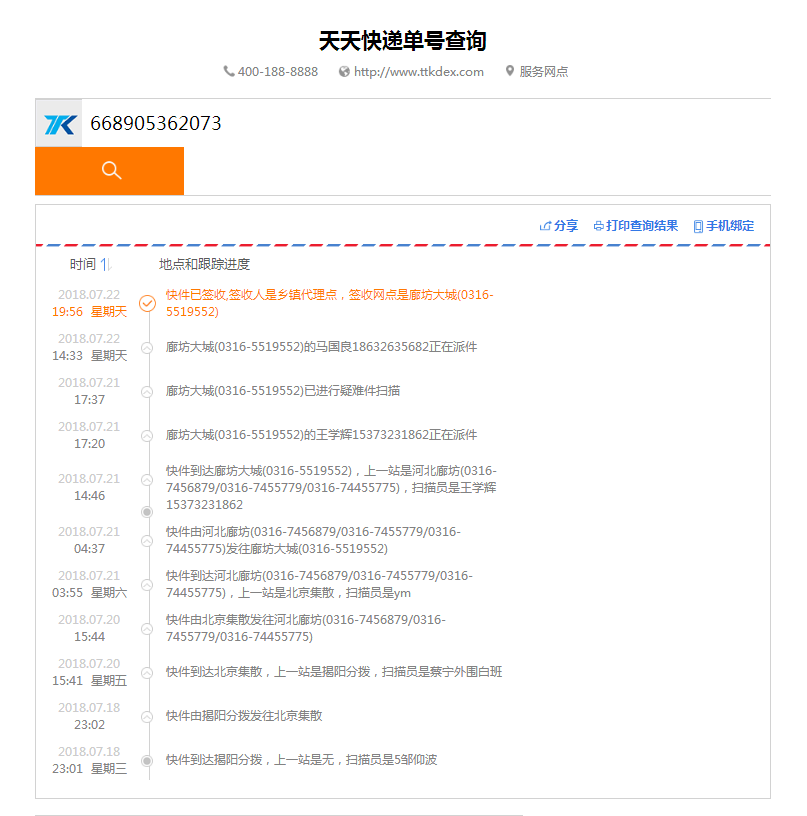This screenshot has width=807, height=816.
Task: Click the TTK courier logo icon
Action: click(59, 124)
